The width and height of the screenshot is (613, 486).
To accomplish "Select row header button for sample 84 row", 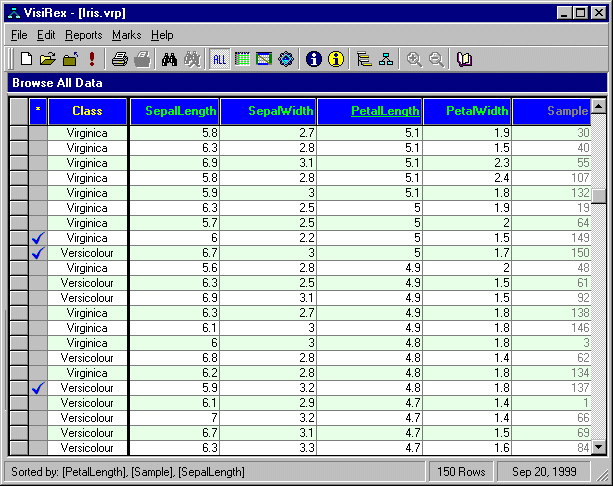I will [19, 448].
